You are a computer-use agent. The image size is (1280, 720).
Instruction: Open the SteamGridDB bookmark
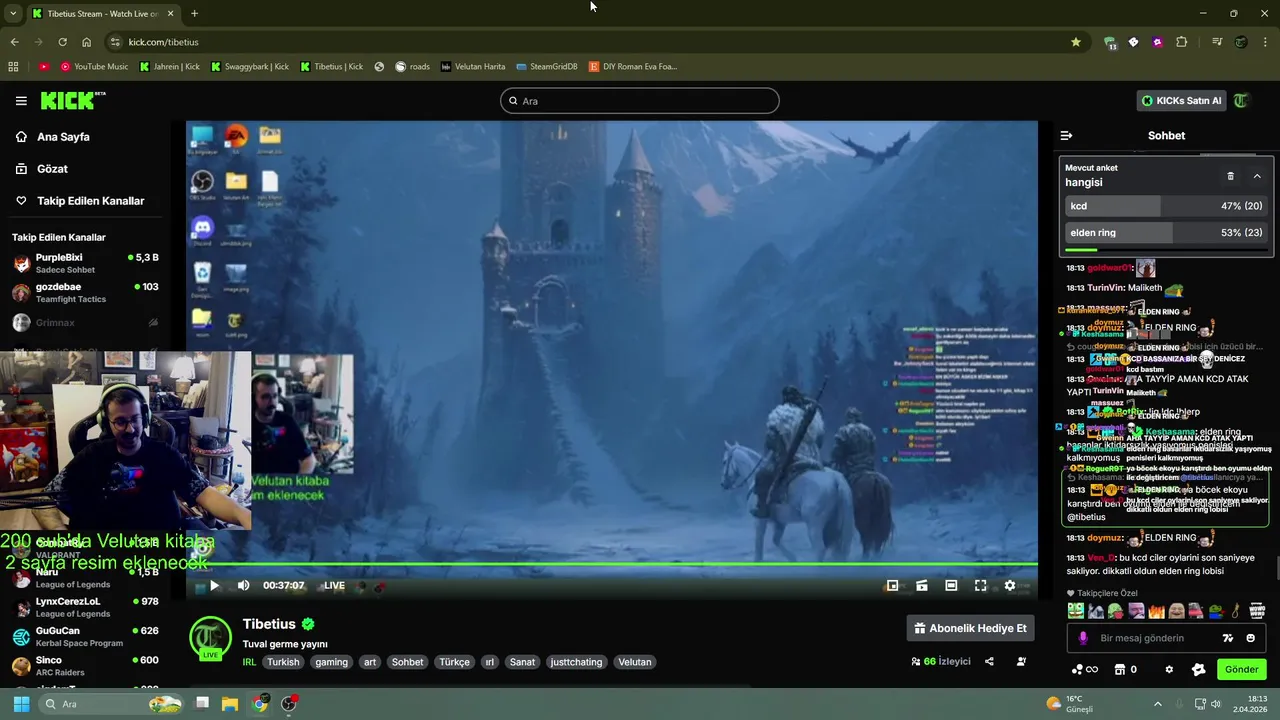(x=546, y=67)
